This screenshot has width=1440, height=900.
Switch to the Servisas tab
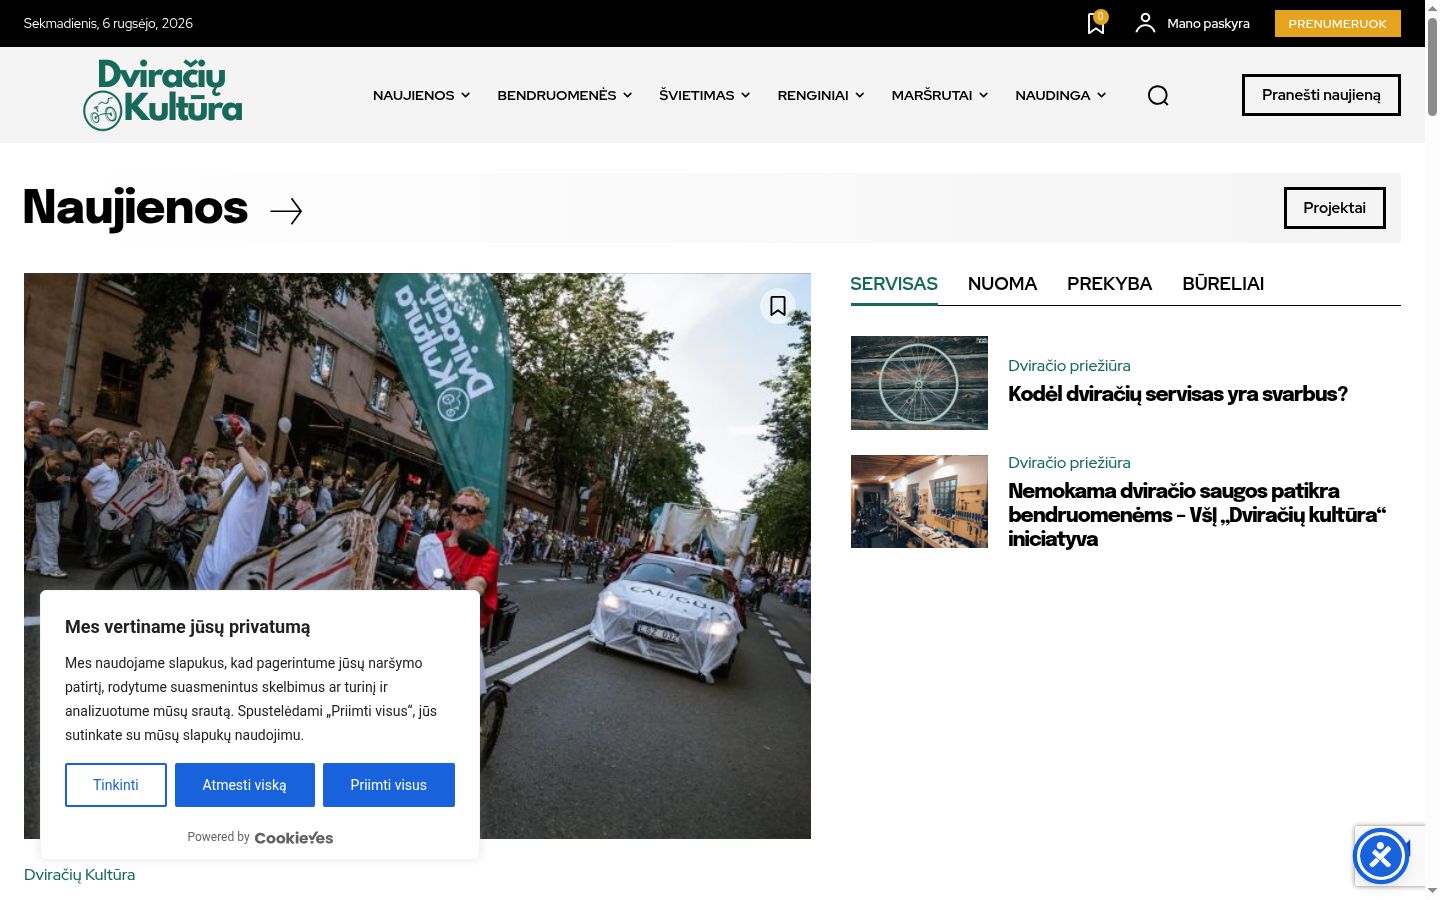[894, 284]
